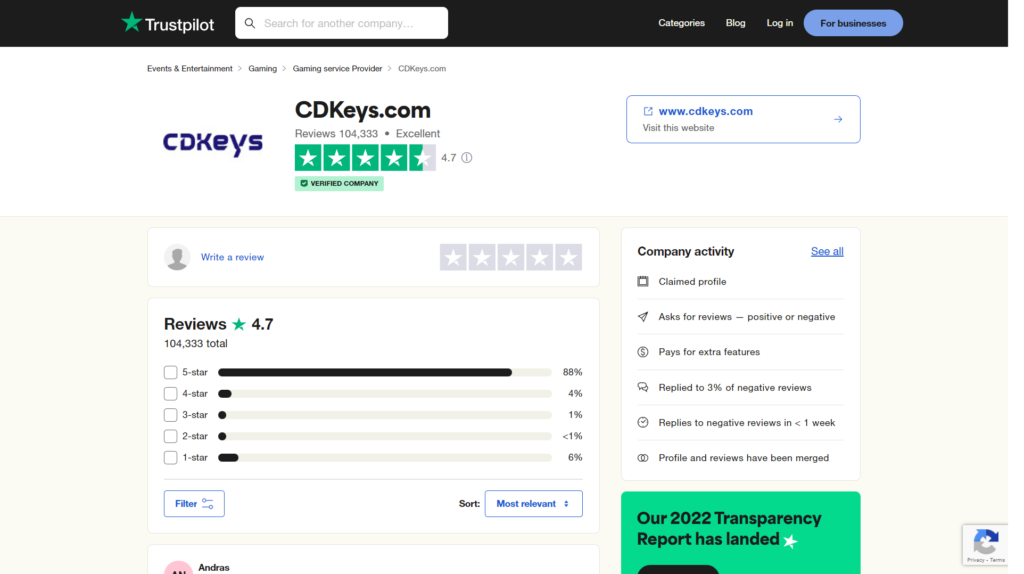Viewport: 1024px width, 574px height.
Task: Click the Replied to 3% of negative reviews text
Action: 735,387
